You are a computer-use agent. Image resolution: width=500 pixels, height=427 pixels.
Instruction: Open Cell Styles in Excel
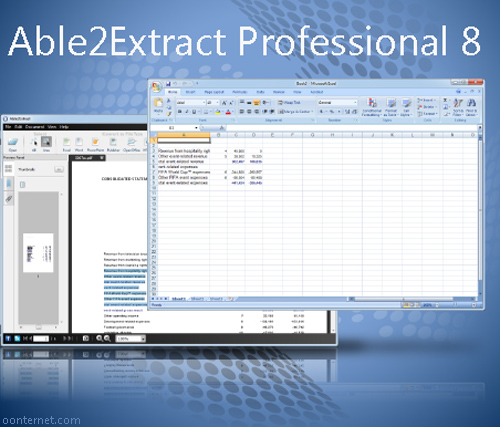point(406,107)
